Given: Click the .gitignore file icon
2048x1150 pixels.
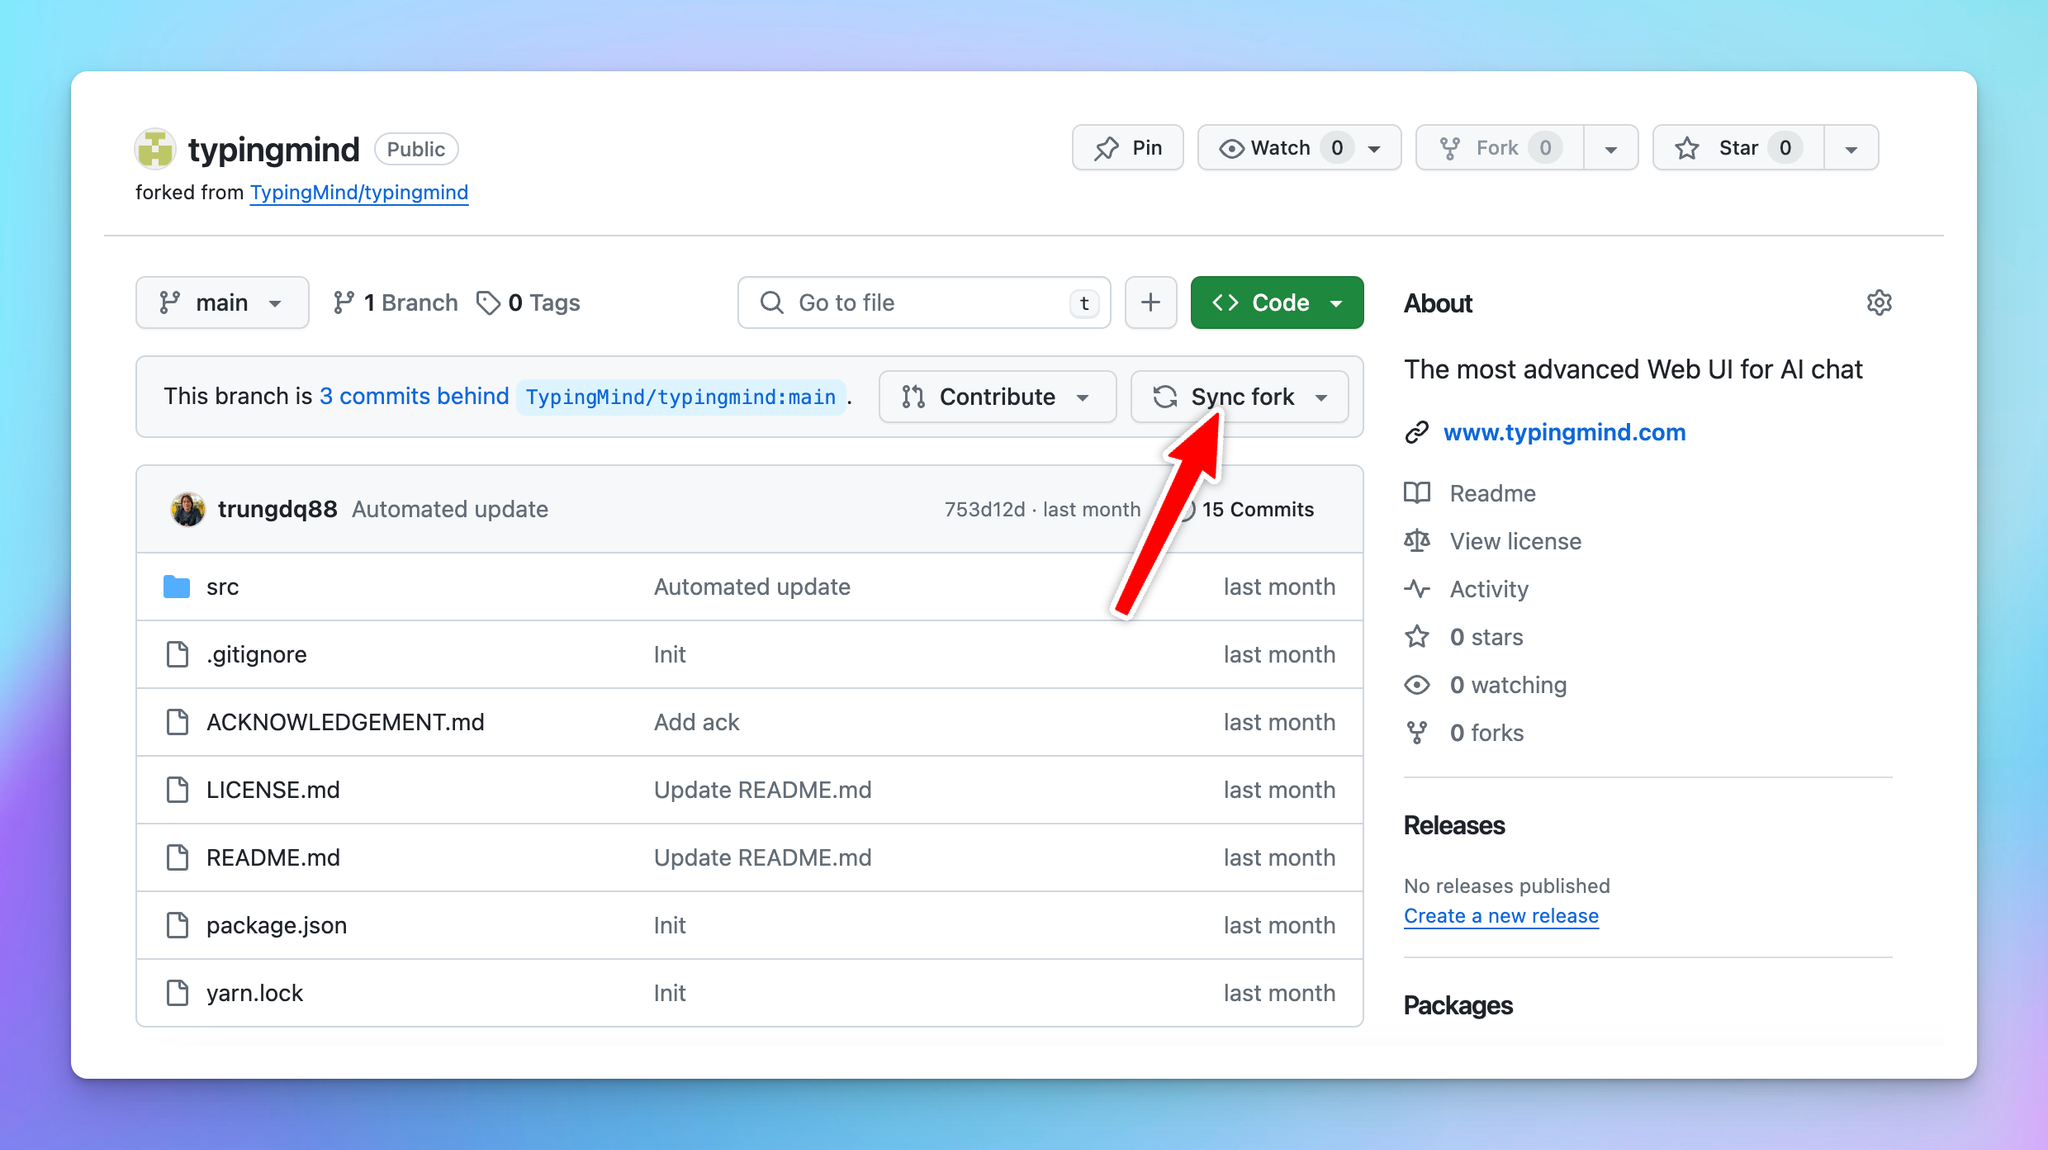Looking at the screenshot, I should coord(177,654).
